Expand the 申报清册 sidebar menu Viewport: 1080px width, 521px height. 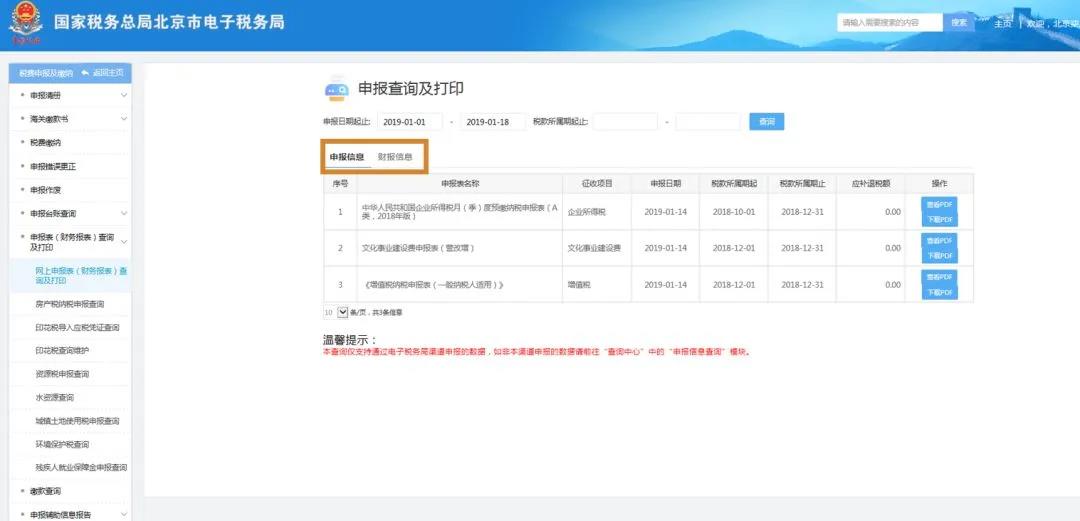(x=124, y=95)
